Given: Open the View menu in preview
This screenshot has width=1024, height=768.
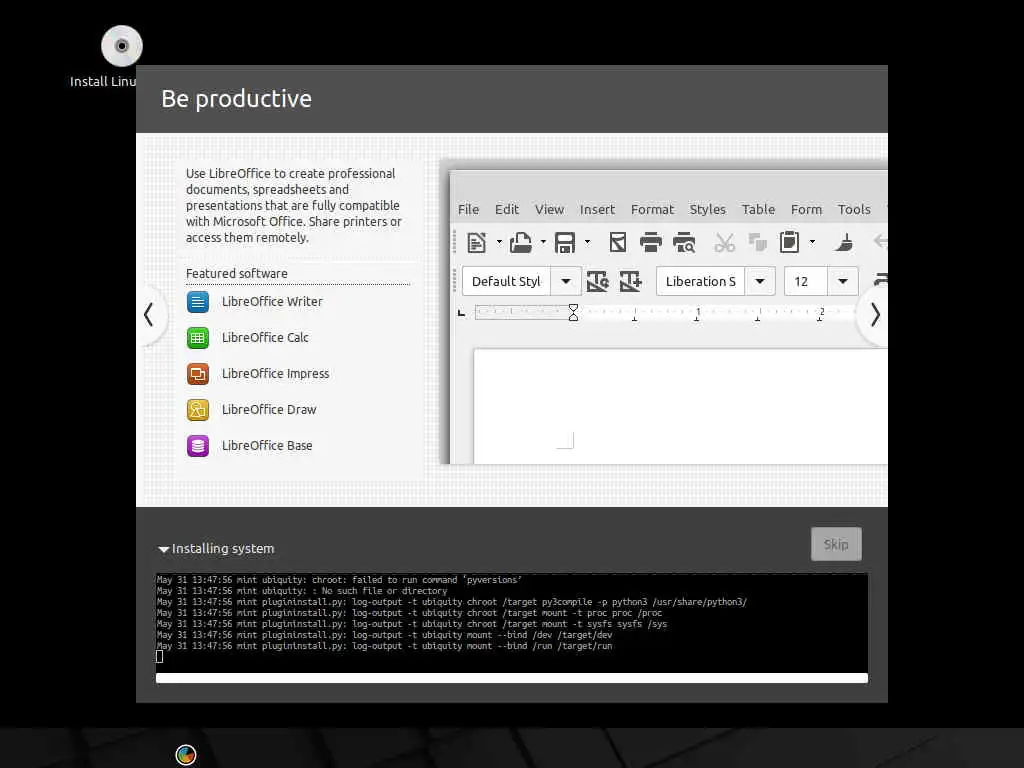Looking at the screenshot, I should coord(549,210).
